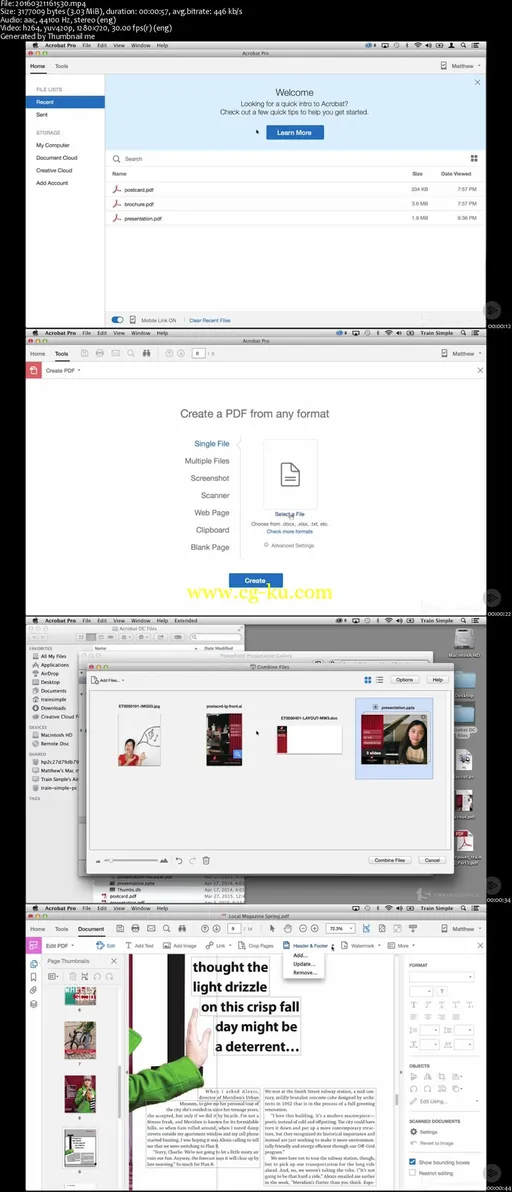Click the zoom in plus icon beside 72.3%
The height and width of the screenshot is (1192, 512).
click(314, 928)
